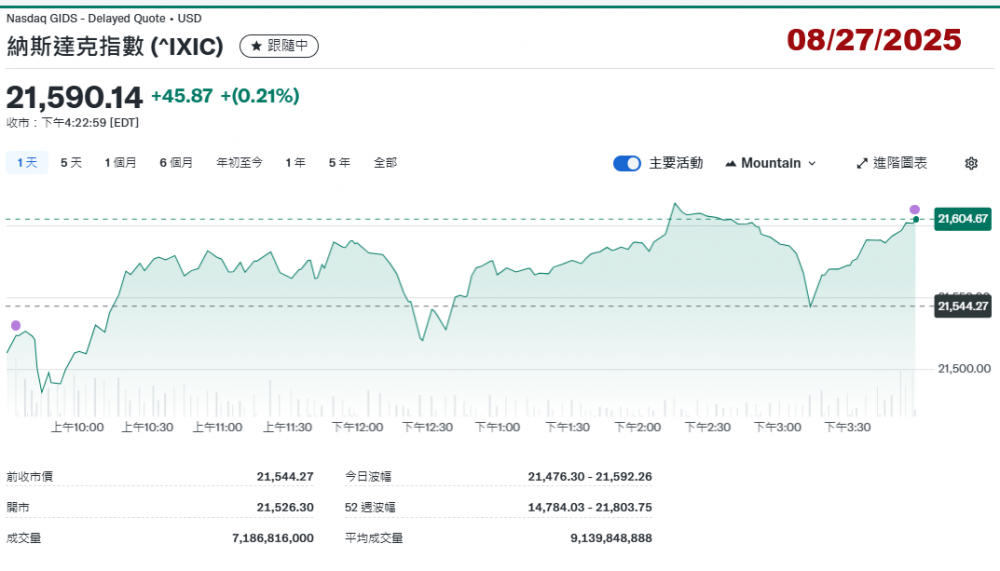Click the dark 21,544.27 previous close label
The image size is (1000, 571).
point(962,306)
